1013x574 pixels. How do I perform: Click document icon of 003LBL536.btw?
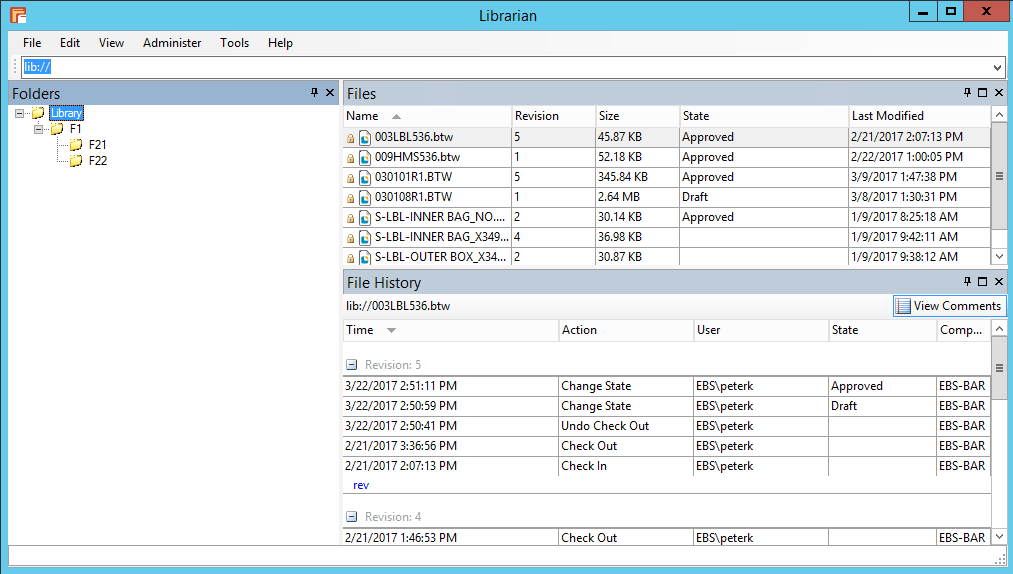click(365, 138)
